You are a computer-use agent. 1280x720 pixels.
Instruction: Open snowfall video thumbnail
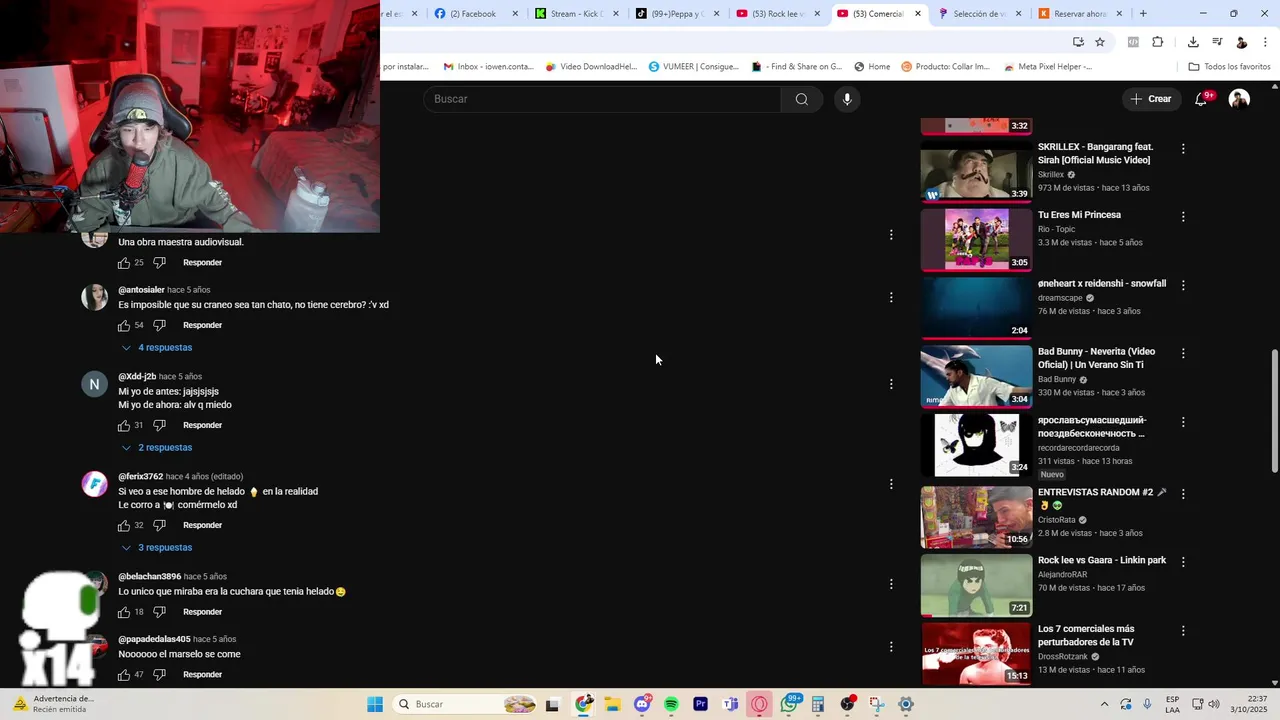click(x=976, y=308)
